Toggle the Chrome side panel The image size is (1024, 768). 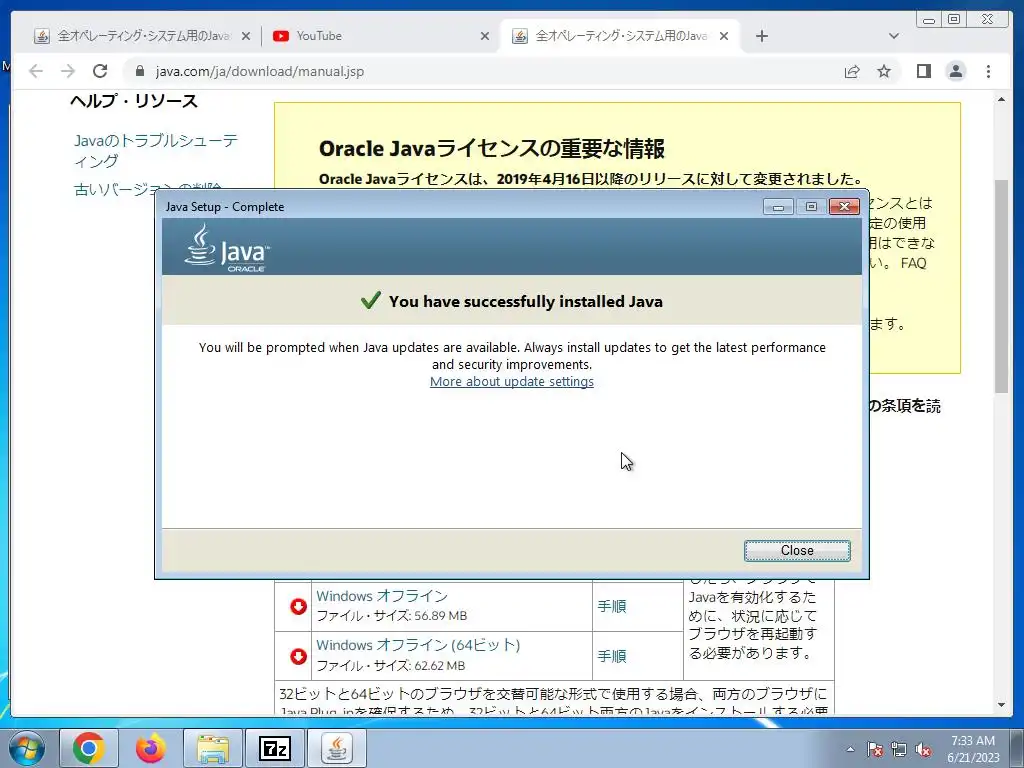tap(923, 71)
